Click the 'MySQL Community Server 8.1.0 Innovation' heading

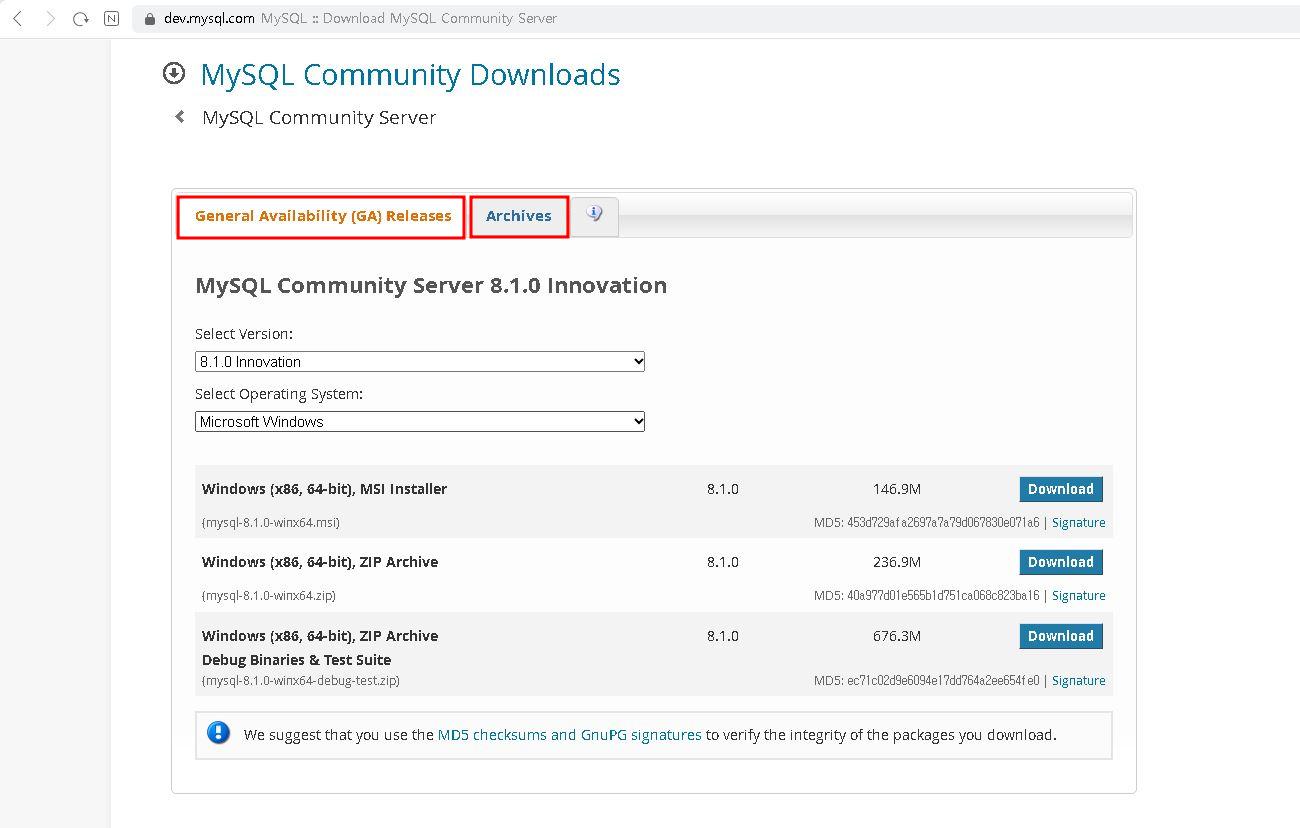(x=431, y=285)
